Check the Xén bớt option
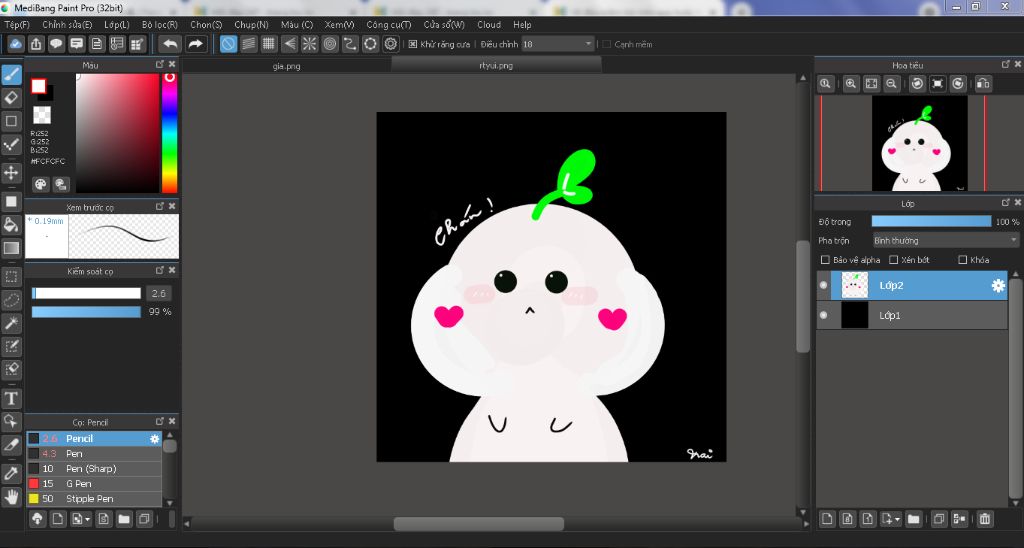1024x548 pixels. [893, 260]
